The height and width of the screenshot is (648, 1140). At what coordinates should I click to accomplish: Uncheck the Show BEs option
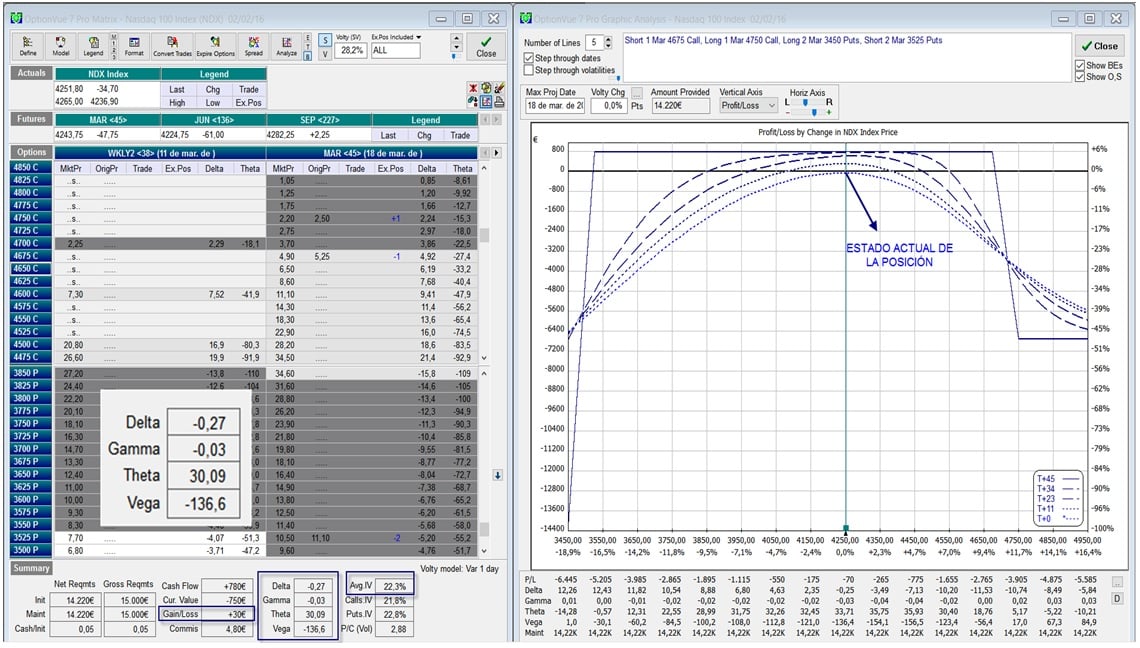coord(1080,65)
